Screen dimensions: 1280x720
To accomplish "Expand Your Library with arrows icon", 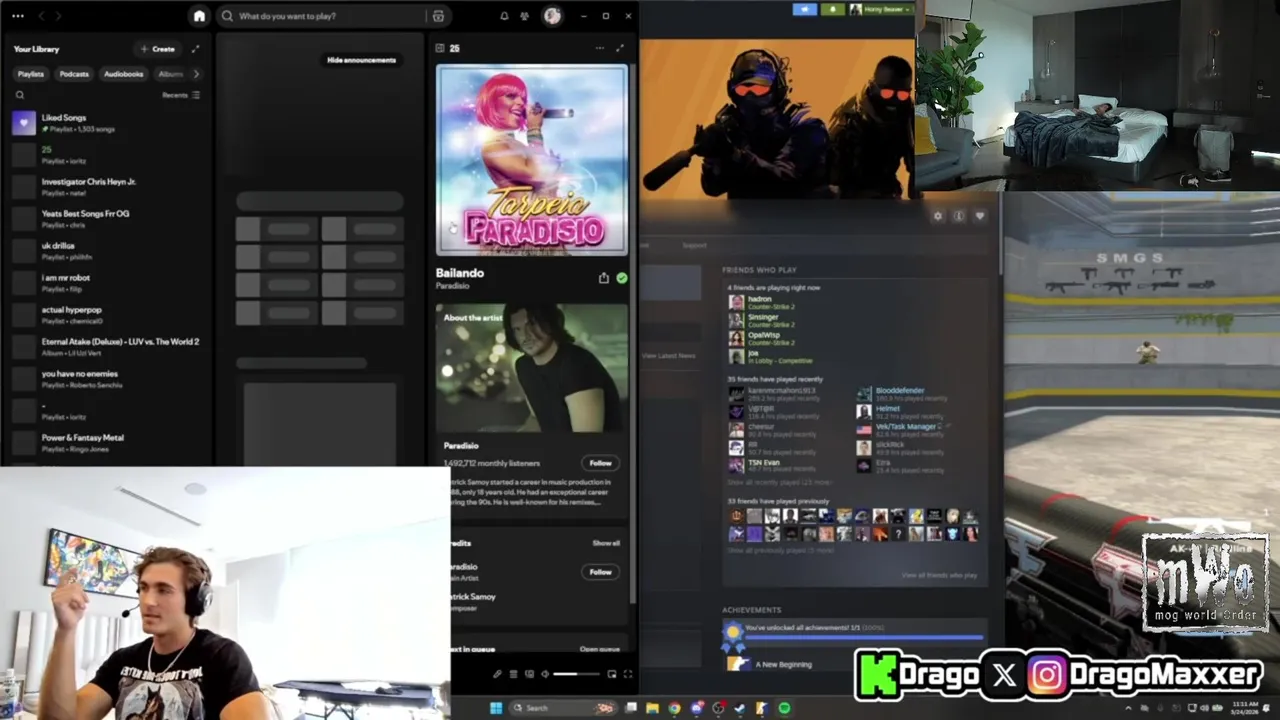I will [196, 49].
